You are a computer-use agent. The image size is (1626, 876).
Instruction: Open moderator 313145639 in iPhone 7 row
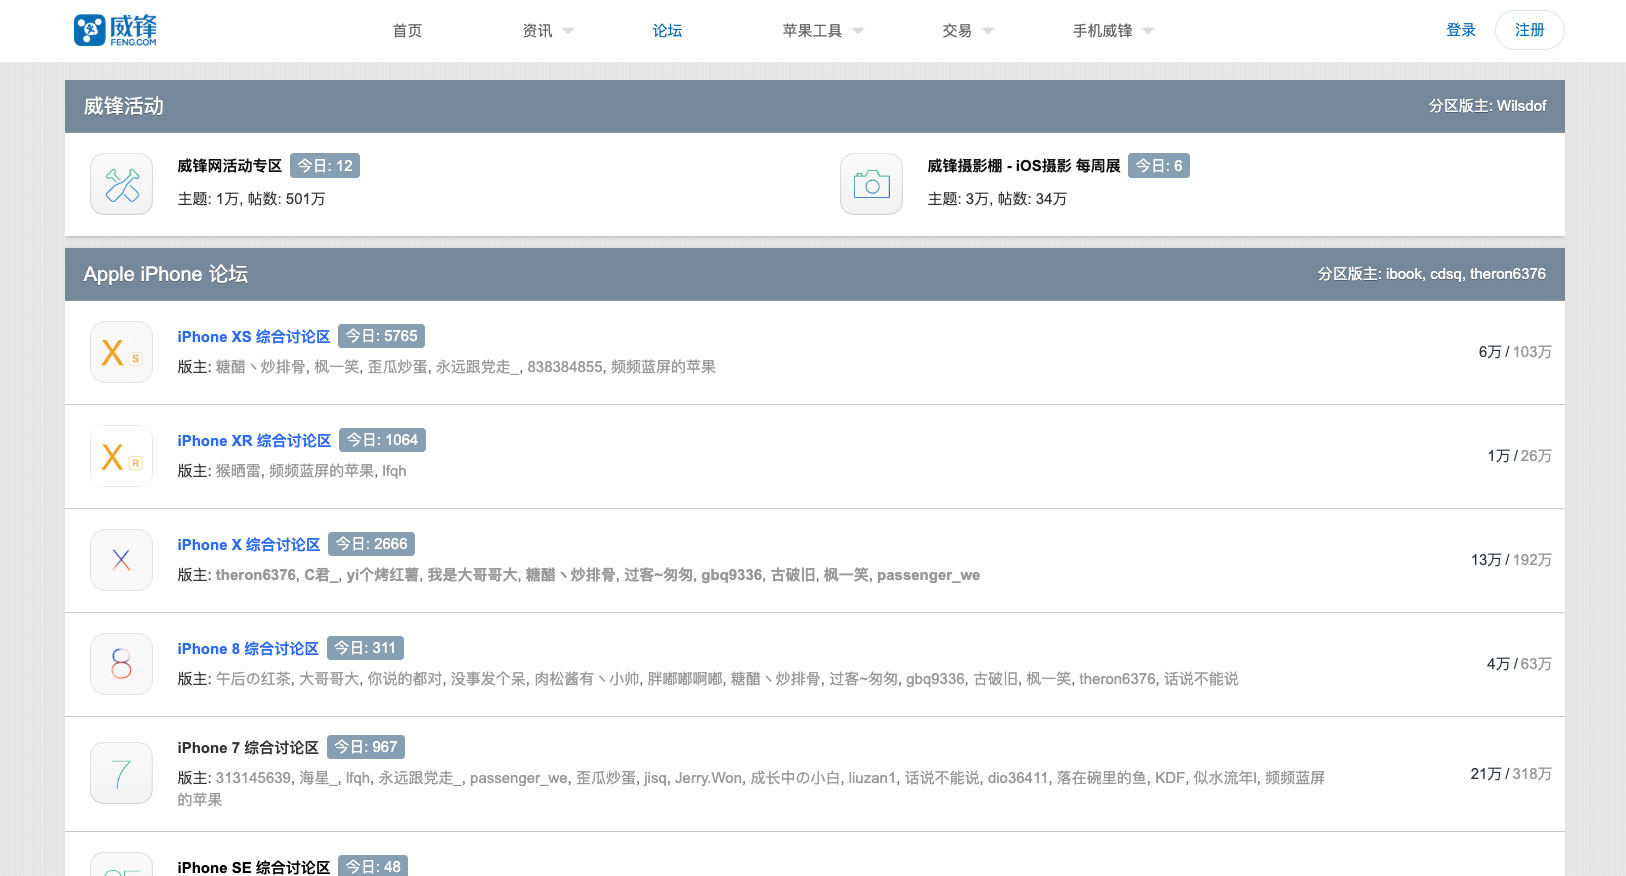254,778
